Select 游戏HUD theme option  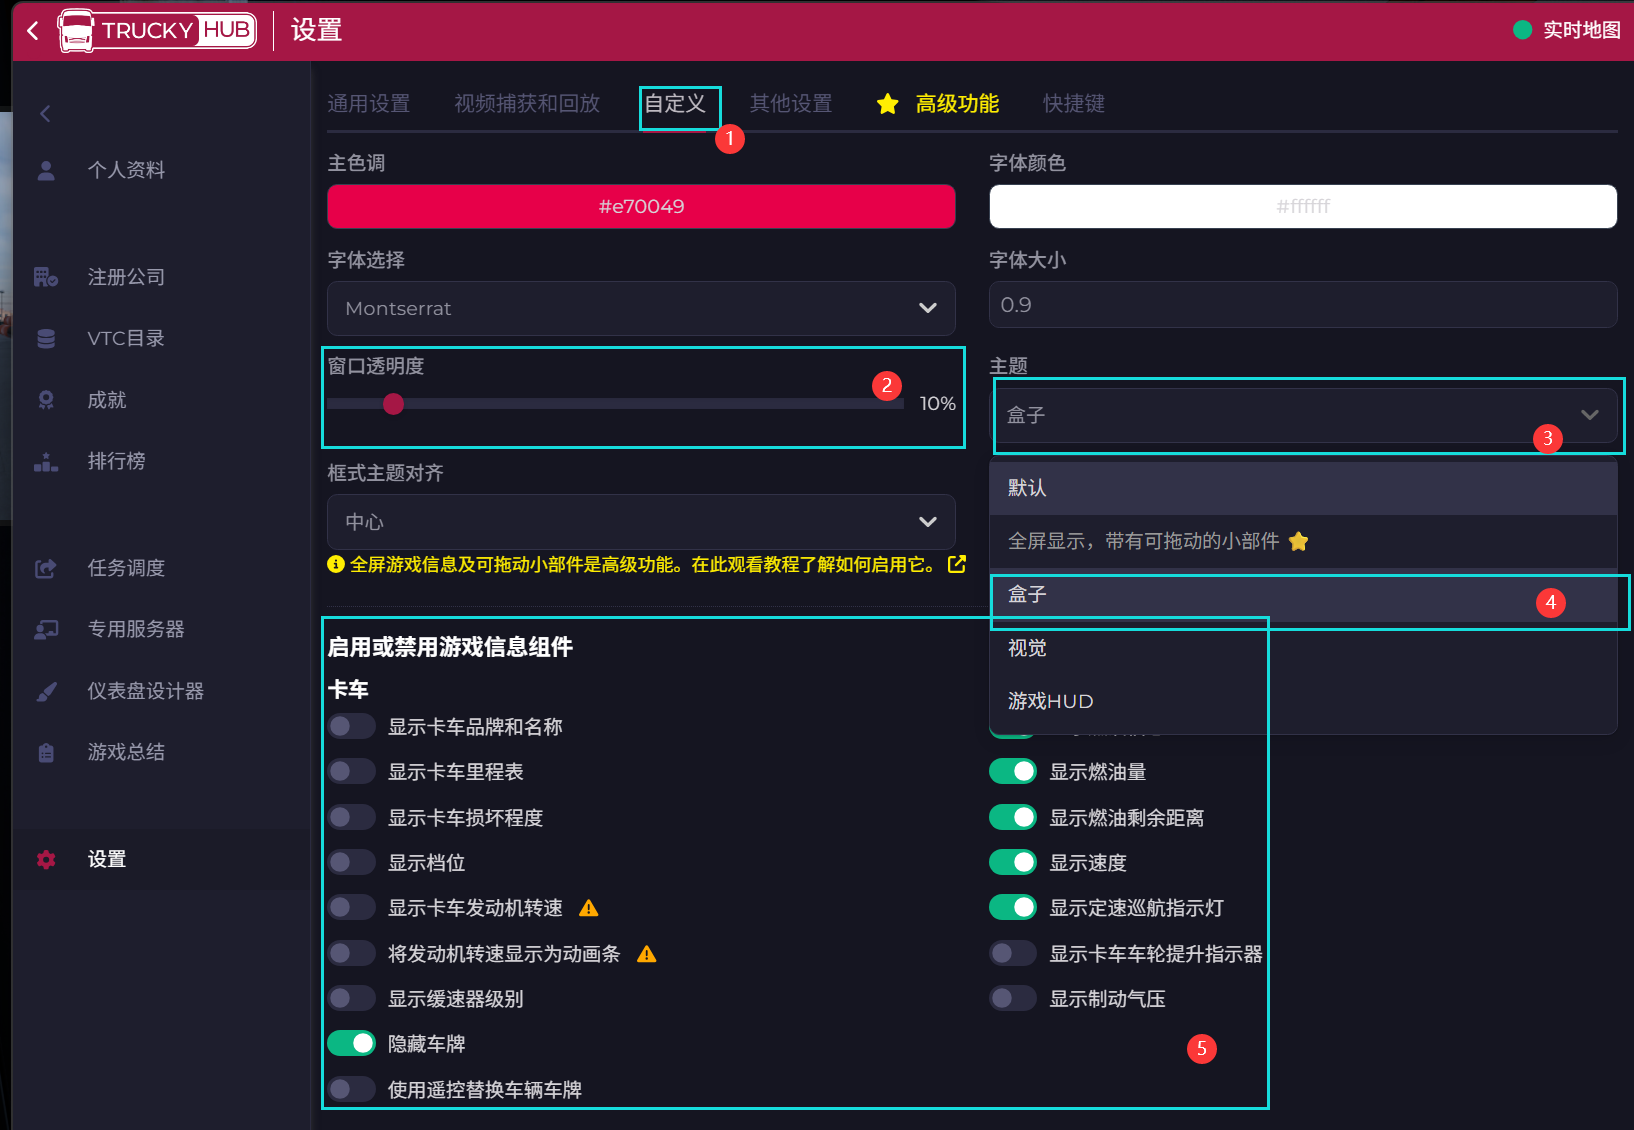click(x=1303, y=702)
